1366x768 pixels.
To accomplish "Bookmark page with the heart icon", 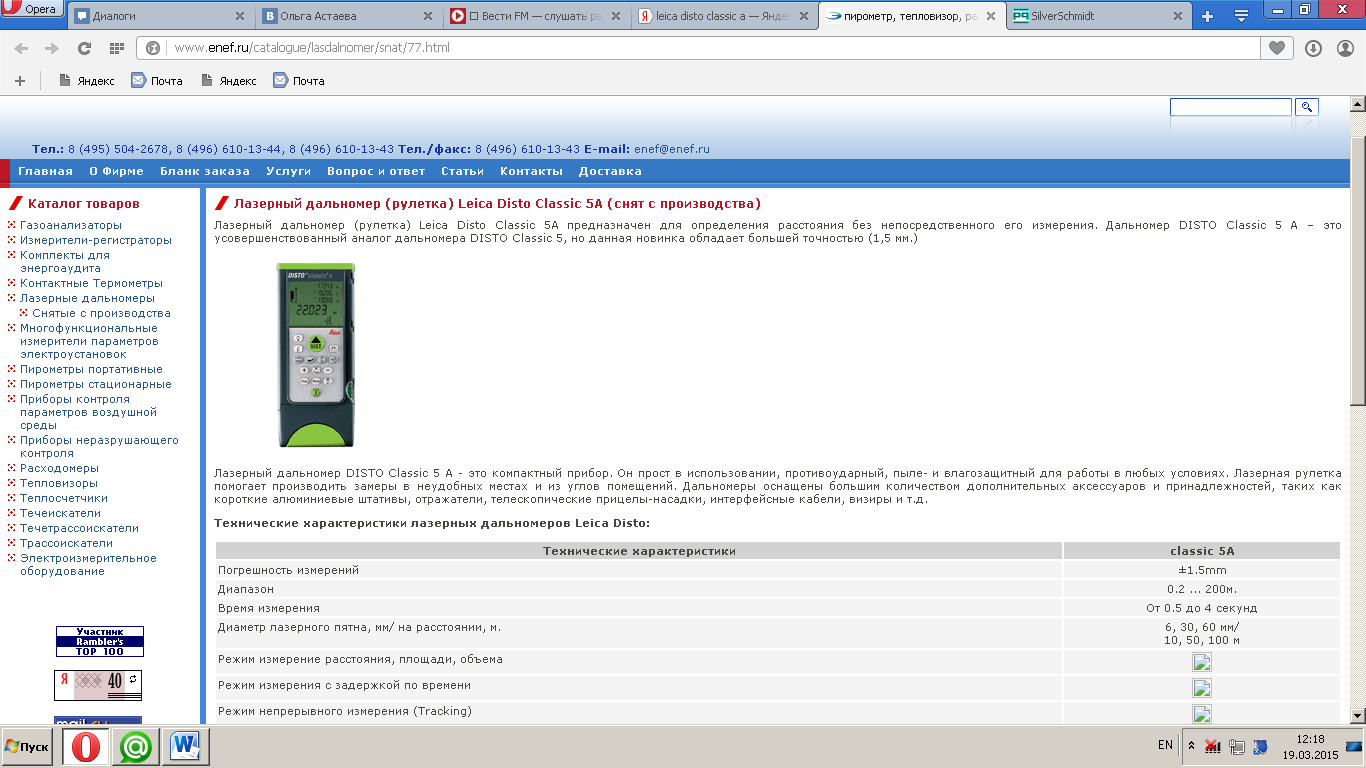I will click(1277, 48).
